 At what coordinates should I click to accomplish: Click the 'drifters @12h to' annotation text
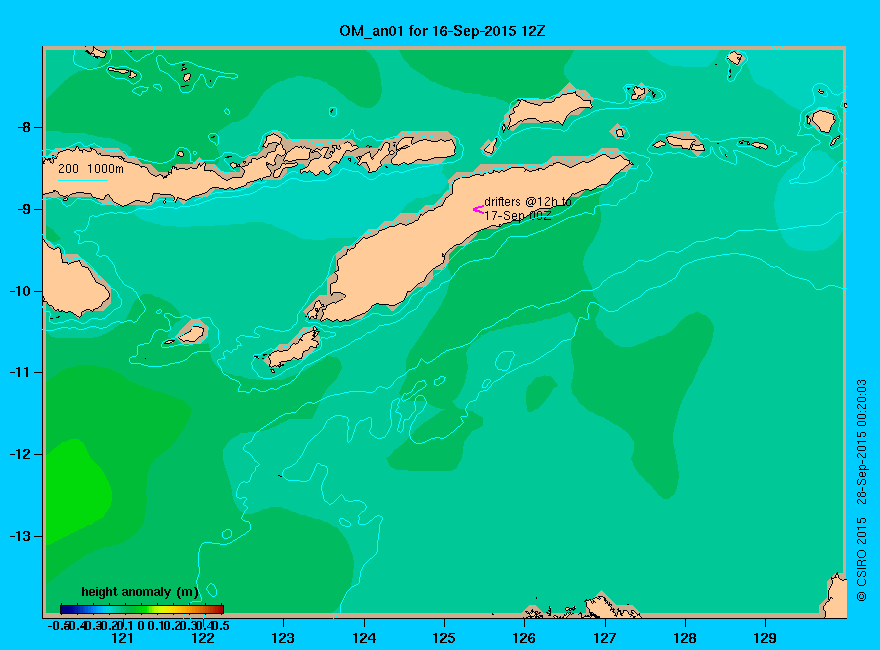point(528,202)
